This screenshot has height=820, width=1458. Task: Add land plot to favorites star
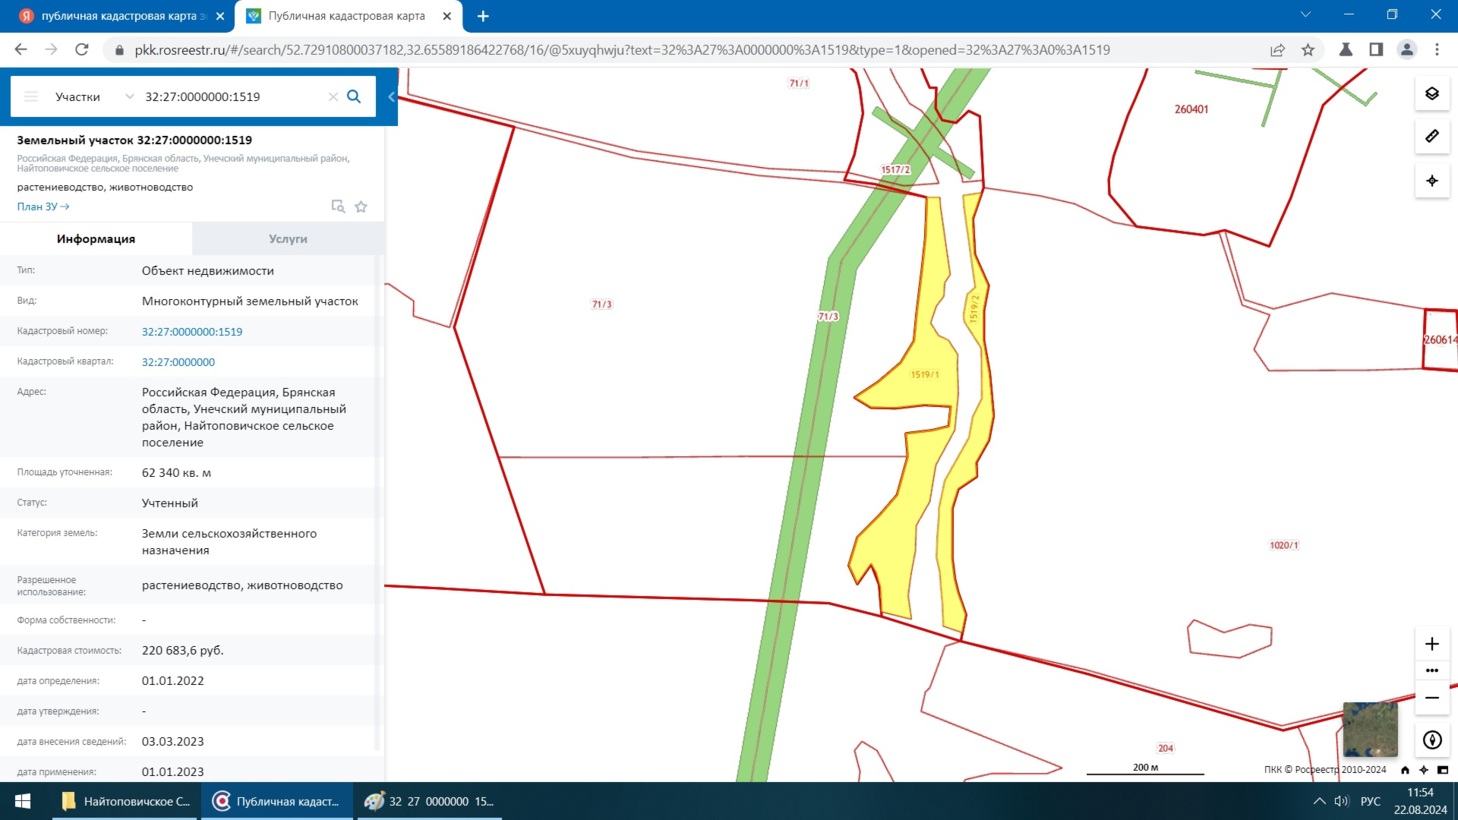click(361, 207)
